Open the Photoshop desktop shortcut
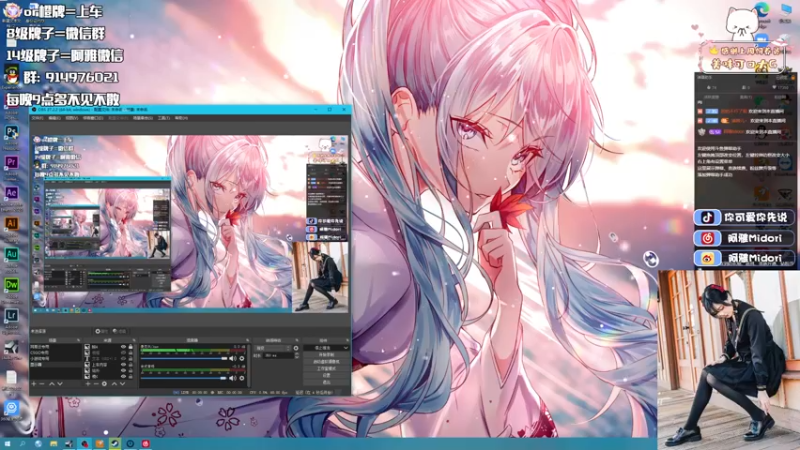 11,132
